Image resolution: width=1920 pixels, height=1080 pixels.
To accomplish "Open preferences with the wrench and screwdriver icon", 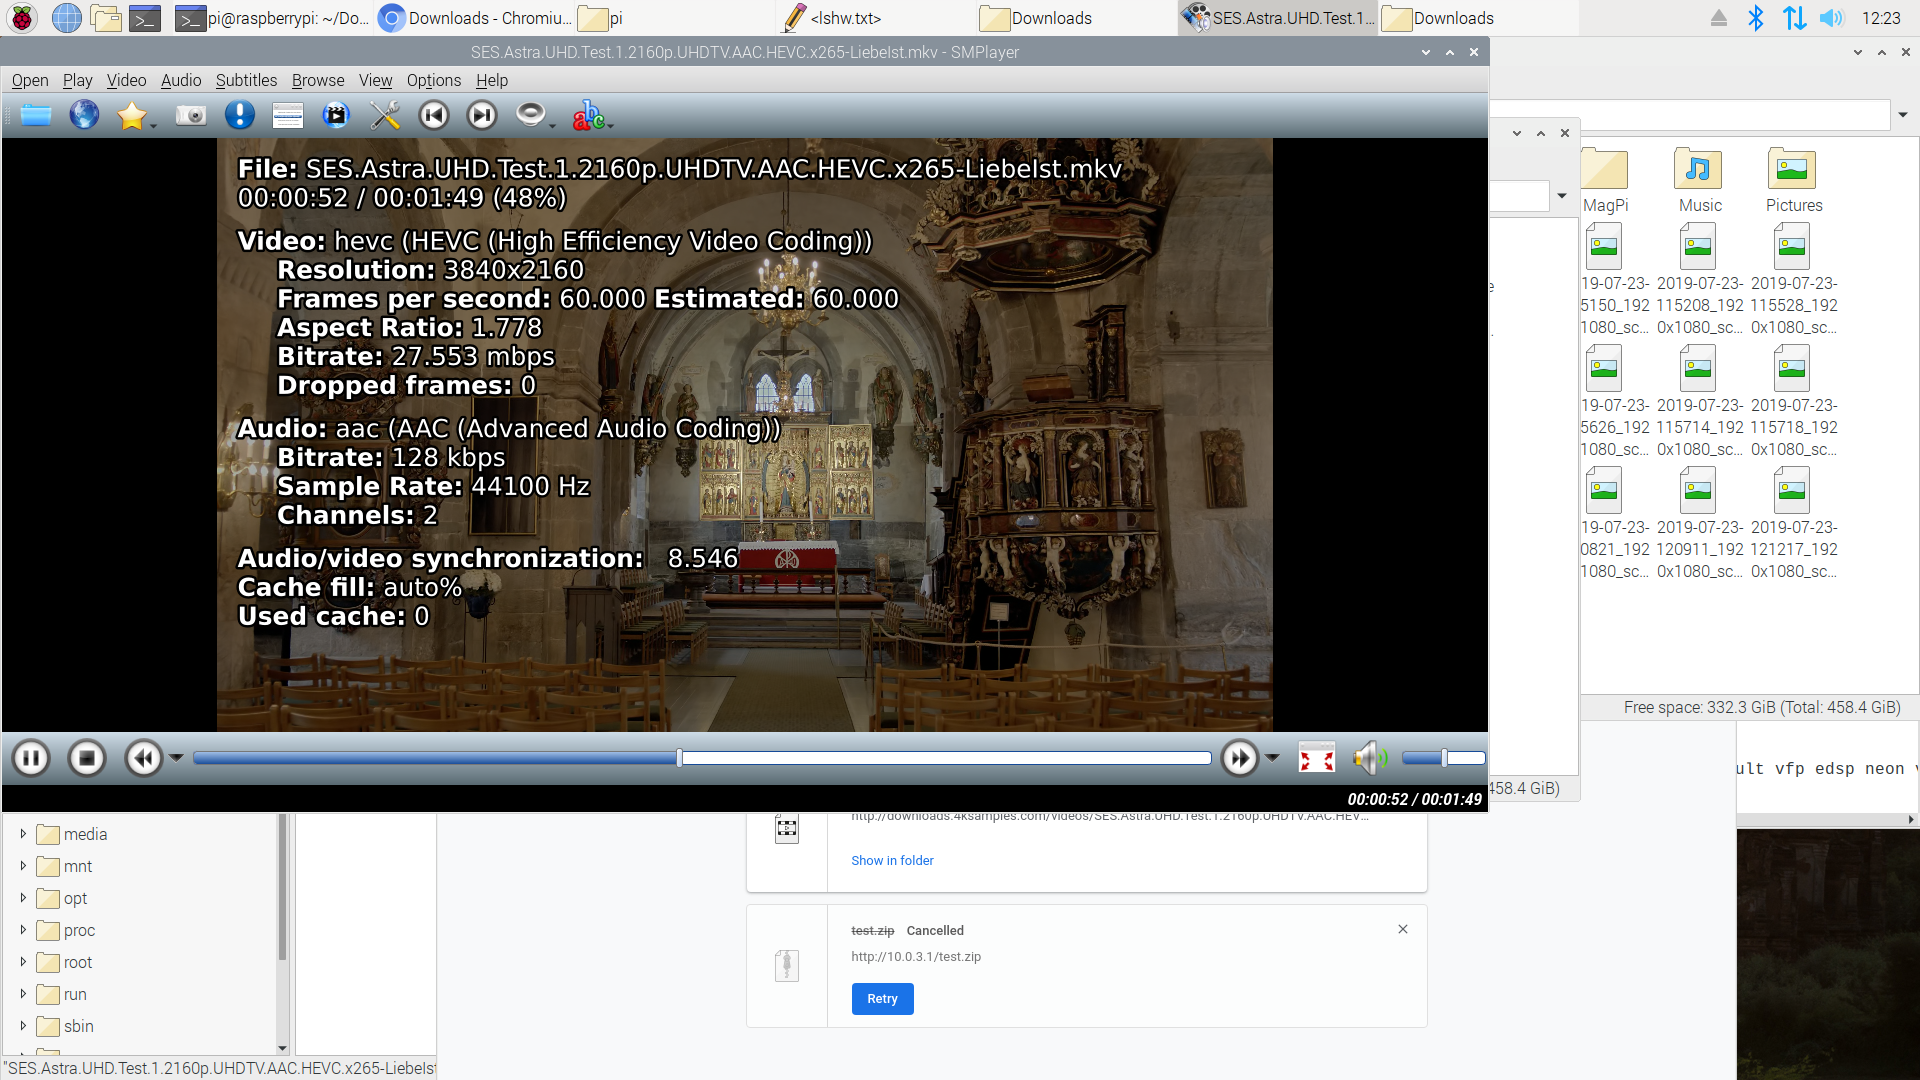I will click(385, 116).
